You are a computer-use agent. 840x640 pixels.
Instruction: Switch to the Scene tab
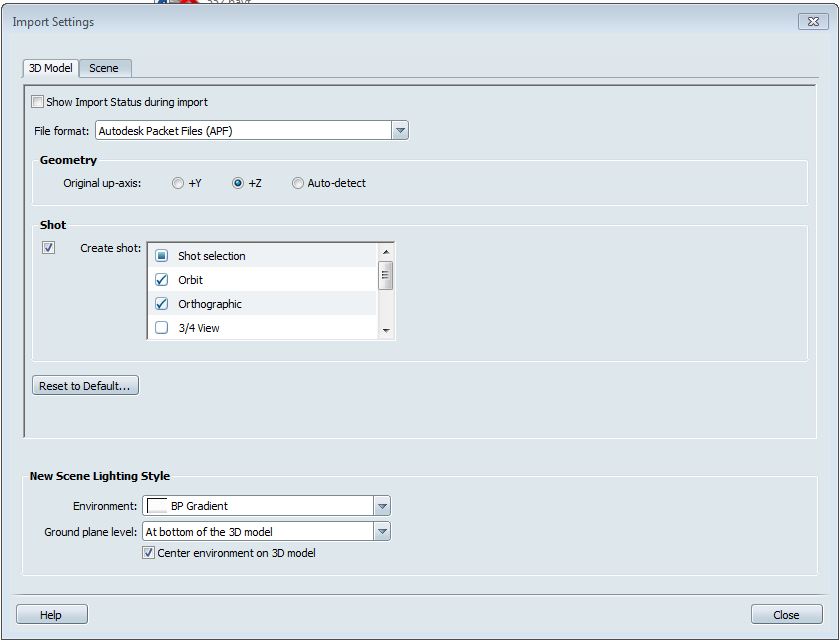click(104, 68)
